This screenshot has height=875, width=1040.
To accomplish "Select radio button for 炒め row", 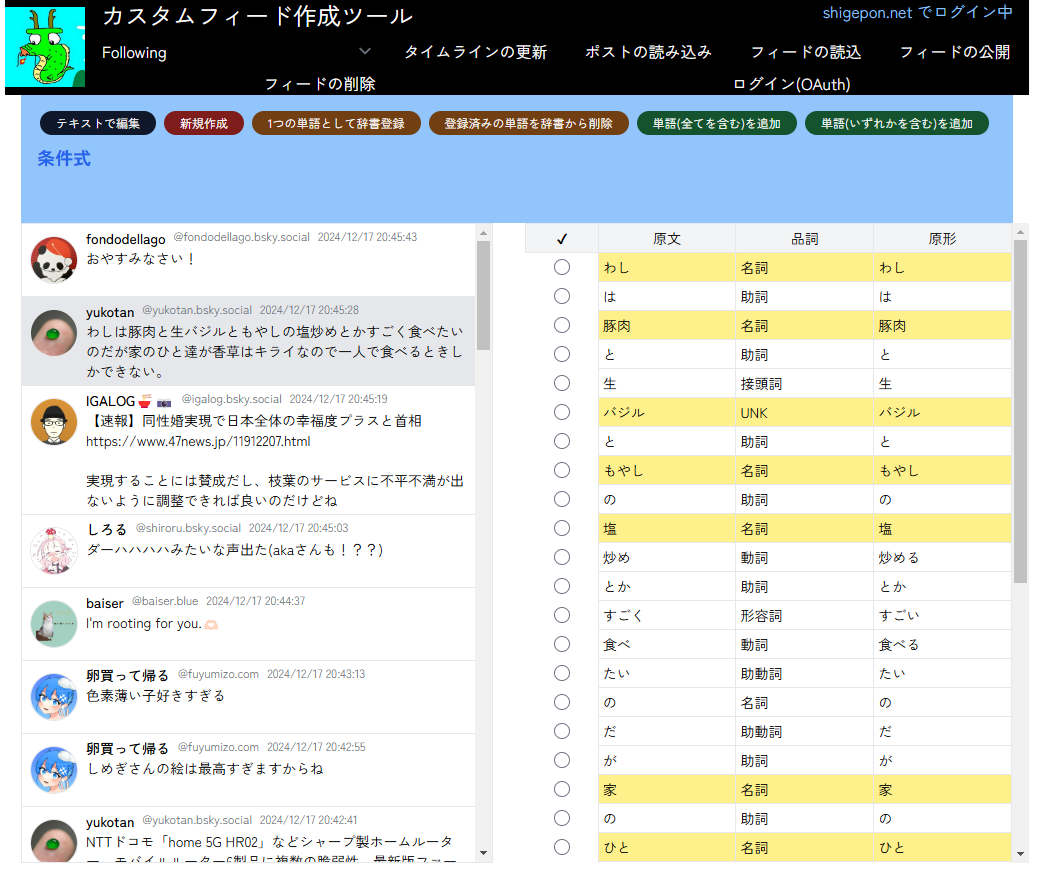I will pos(562,557).
